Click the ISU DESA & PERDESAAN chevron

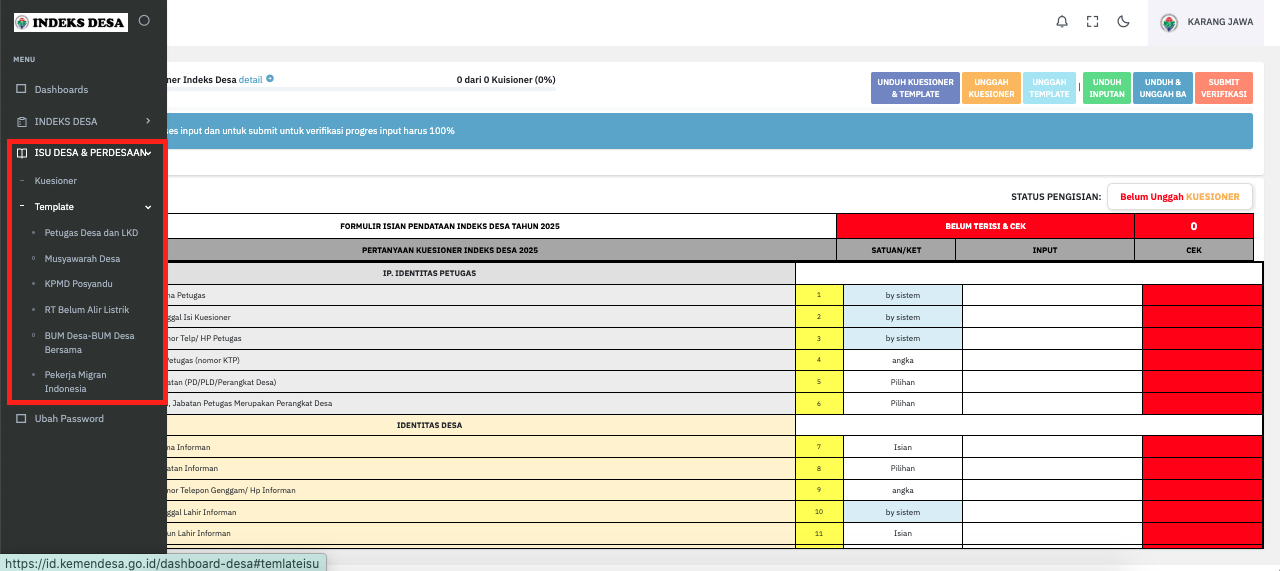tap(148, 153)
